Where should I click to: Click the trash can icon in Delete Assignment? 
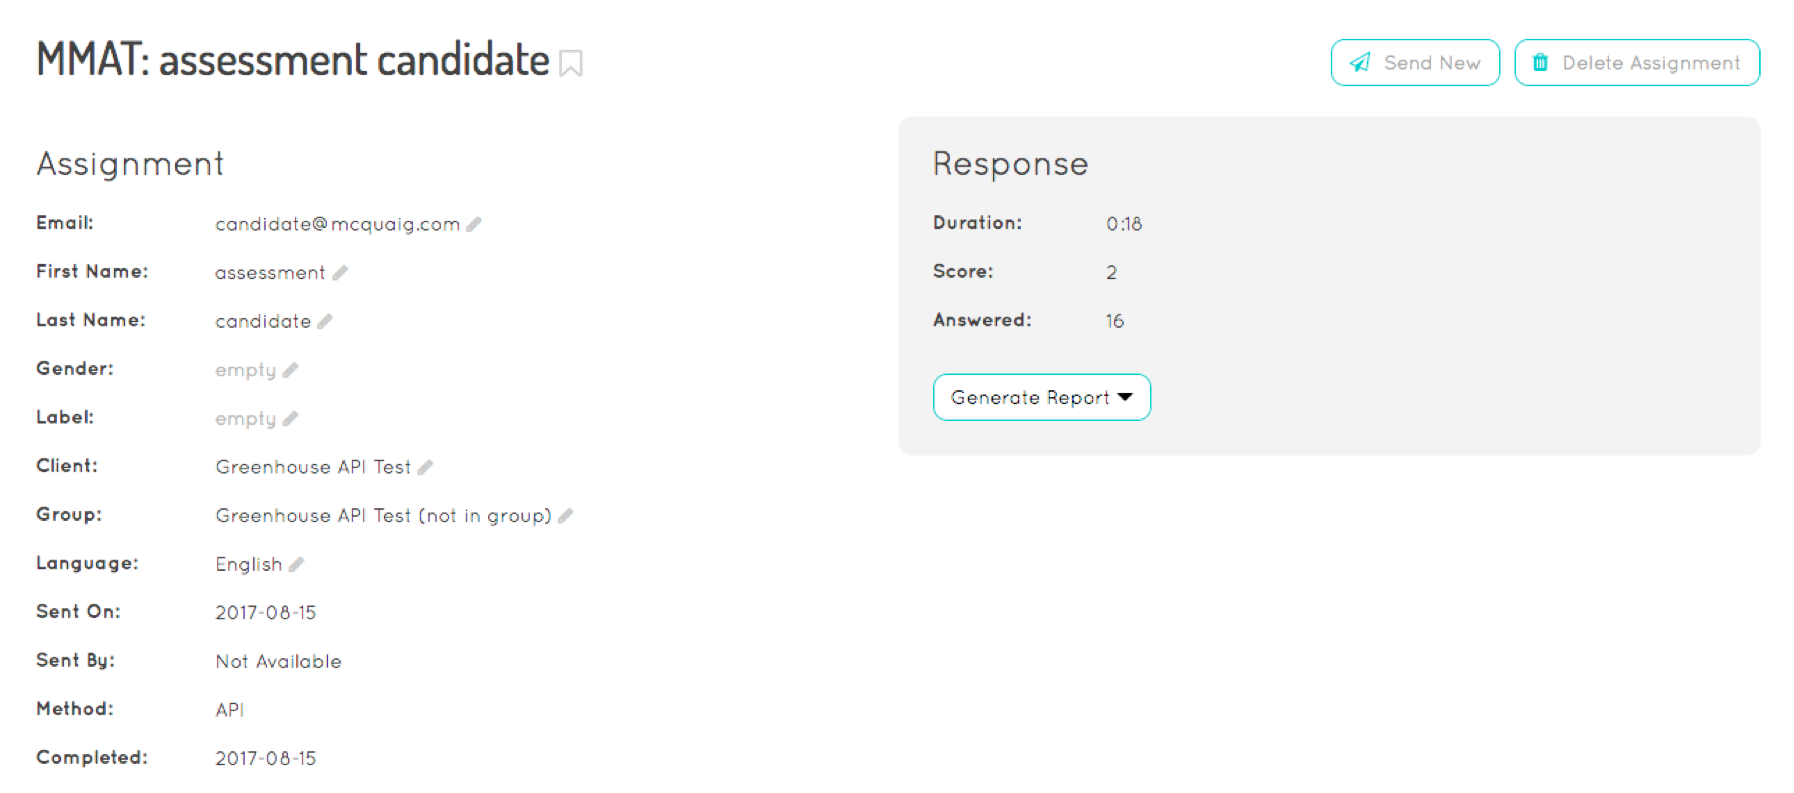[1541, 63]
